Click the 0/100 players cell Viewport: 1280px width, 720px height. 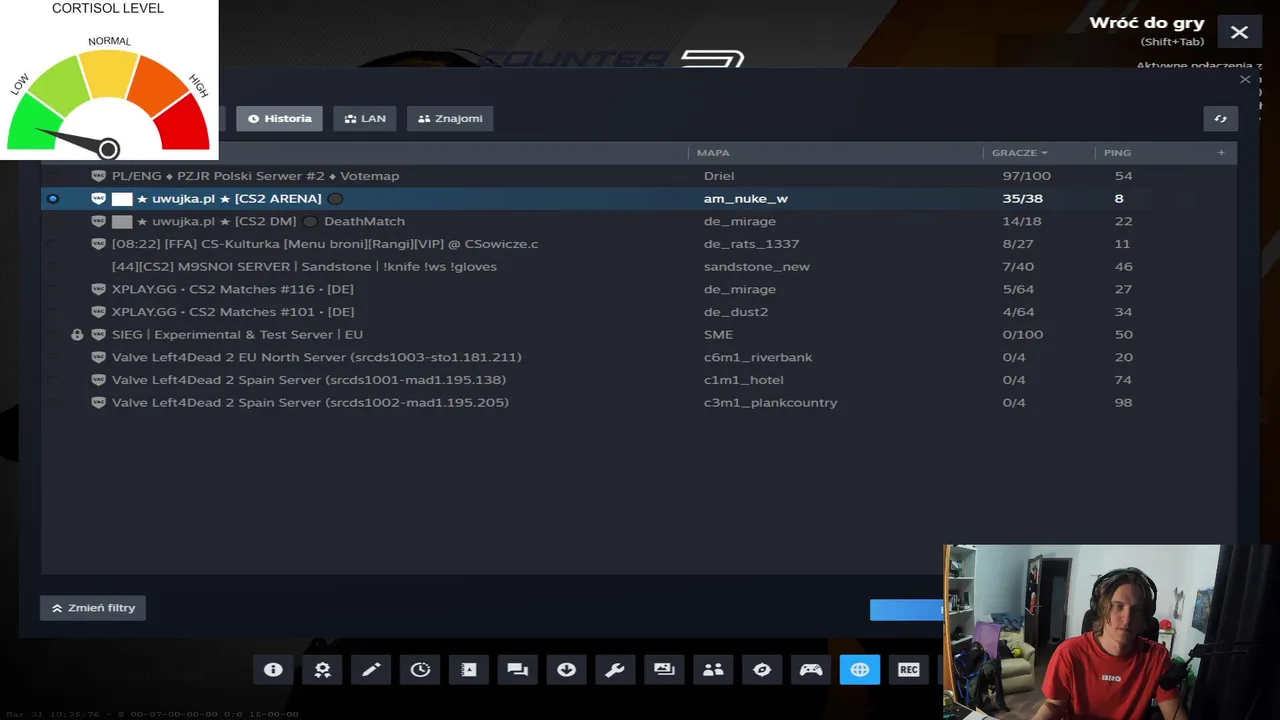(1022, 335)
